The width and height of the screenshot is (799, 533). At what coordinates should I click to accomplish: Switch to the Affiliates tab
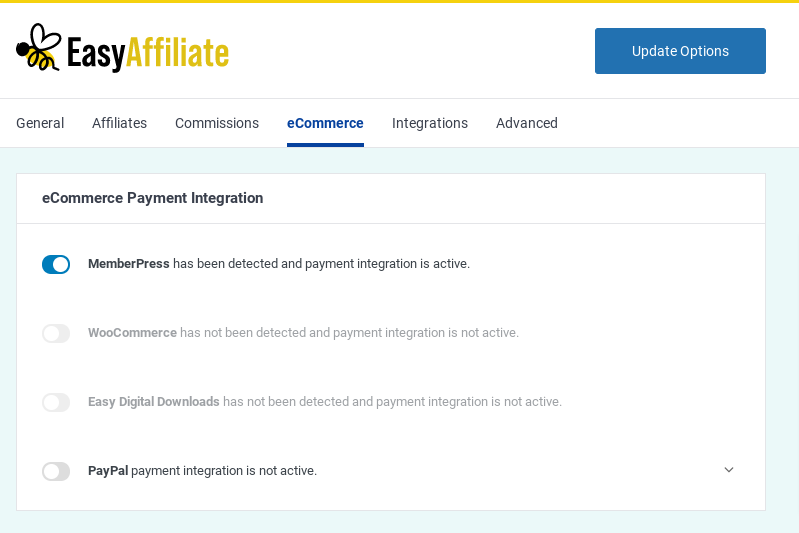click(119, 123)
